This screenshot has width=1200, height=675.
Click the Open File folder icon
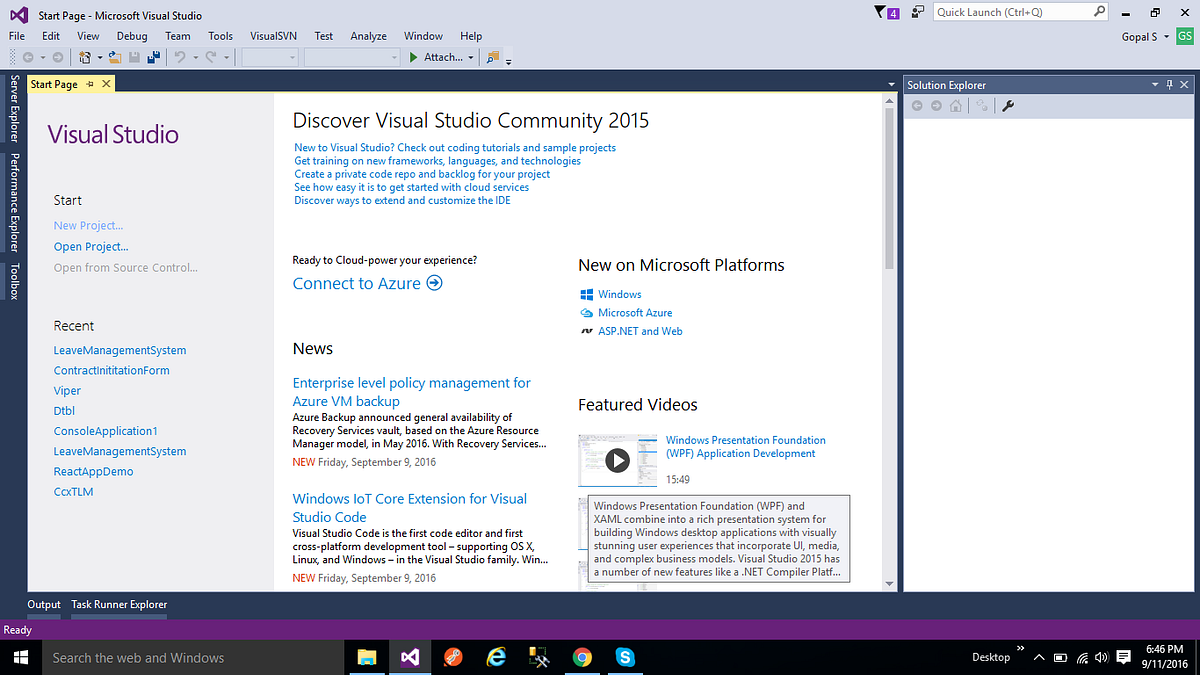pos(116,58)
